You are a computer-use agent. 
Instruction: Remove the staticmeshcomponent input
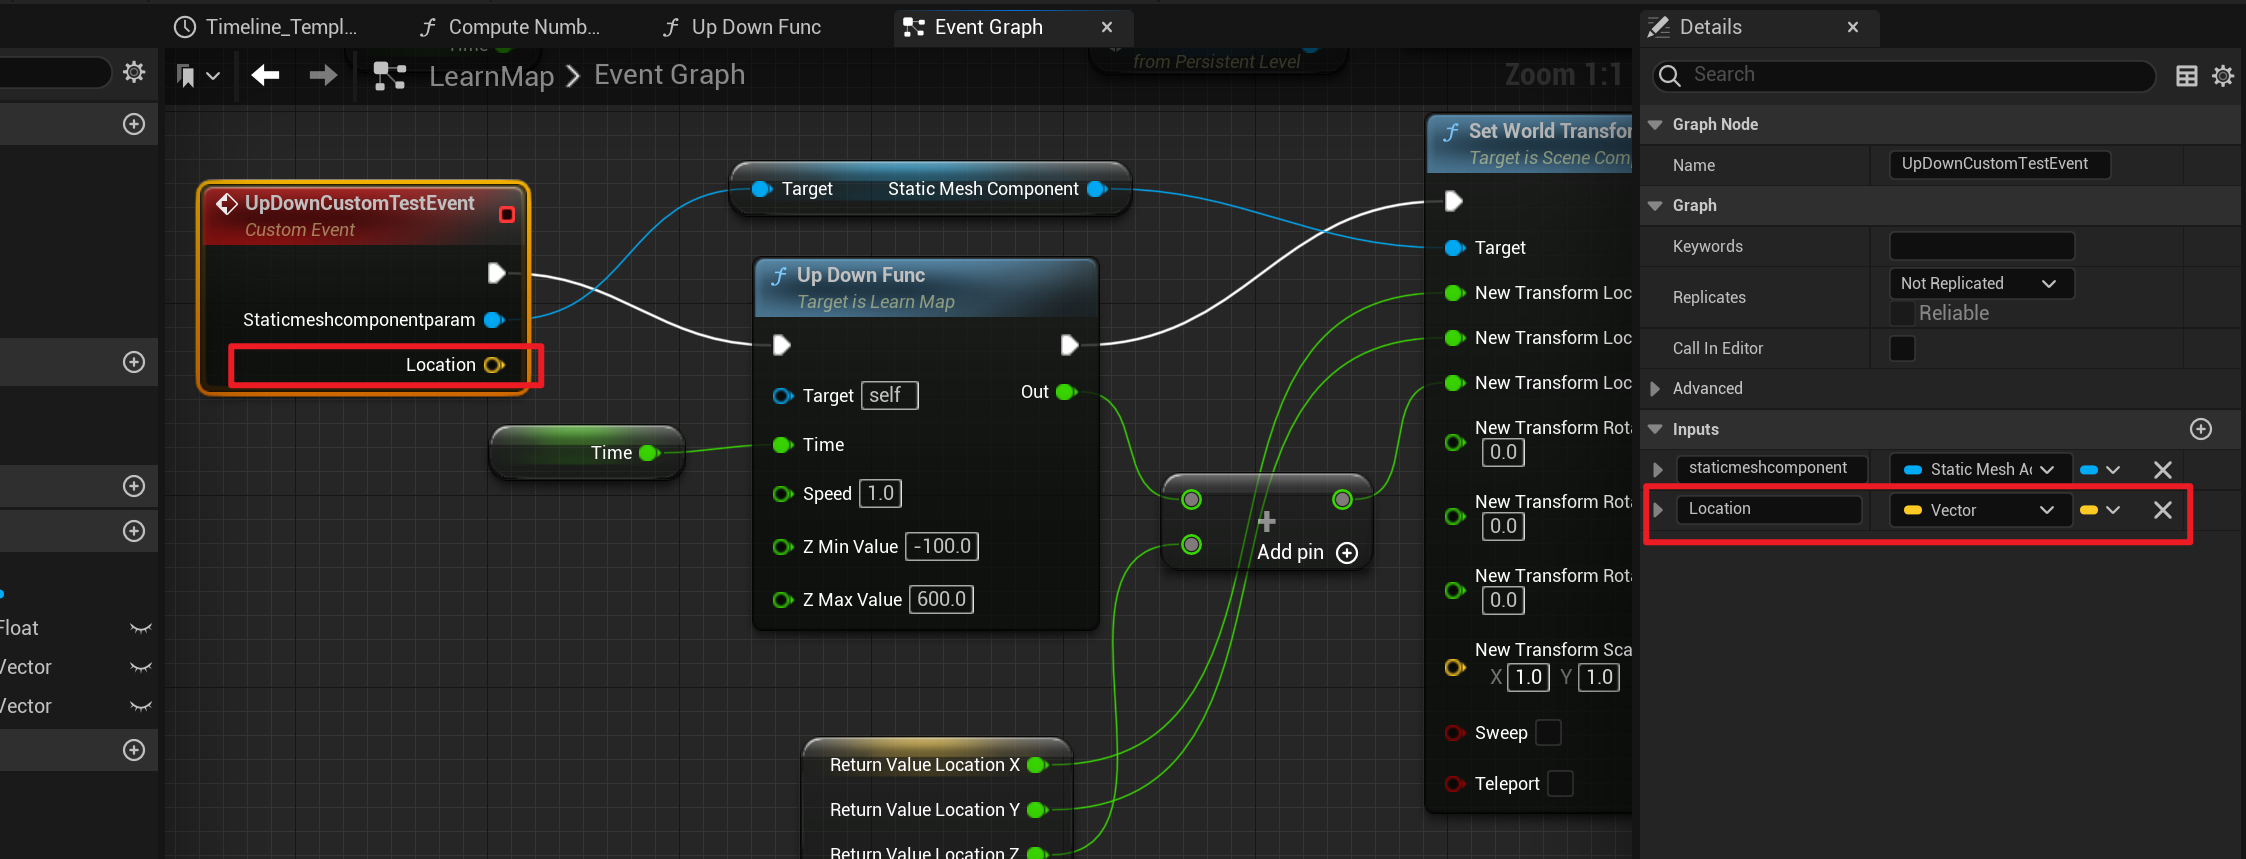coord(2163,470)
